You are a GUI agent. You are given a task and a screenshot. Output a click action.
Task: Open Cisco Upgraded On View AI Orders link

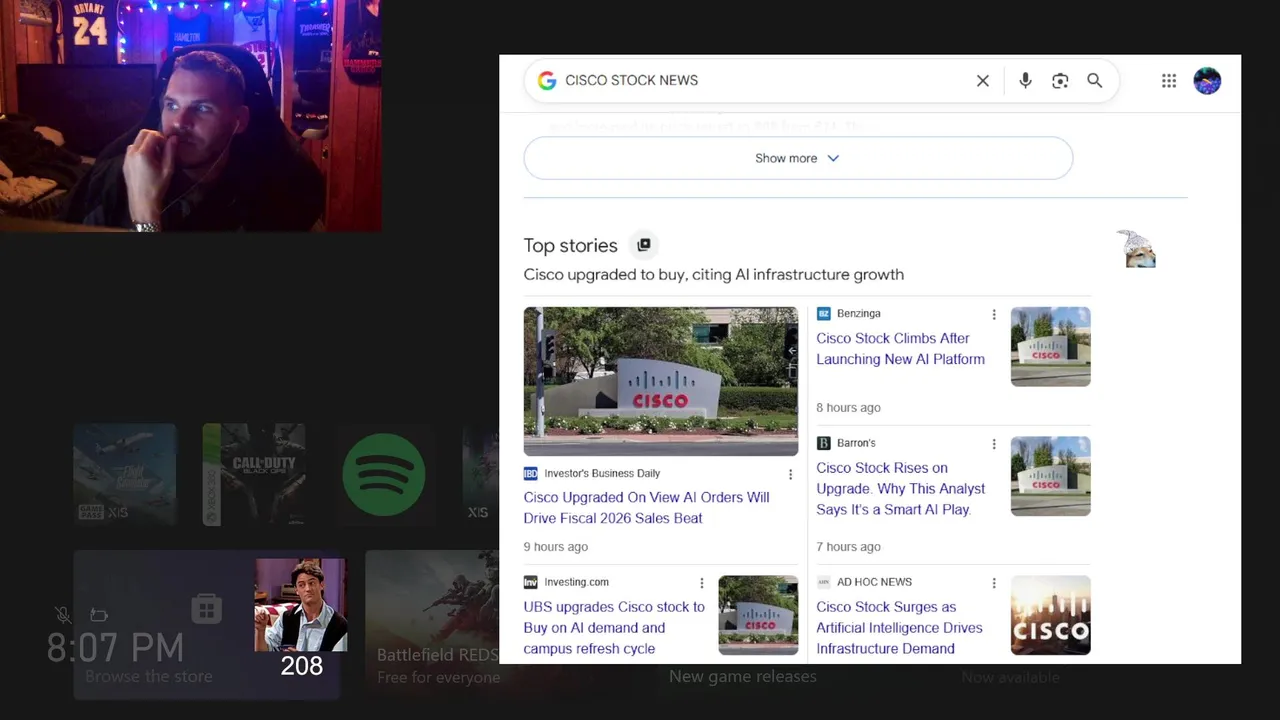click(x=646, y=508)
